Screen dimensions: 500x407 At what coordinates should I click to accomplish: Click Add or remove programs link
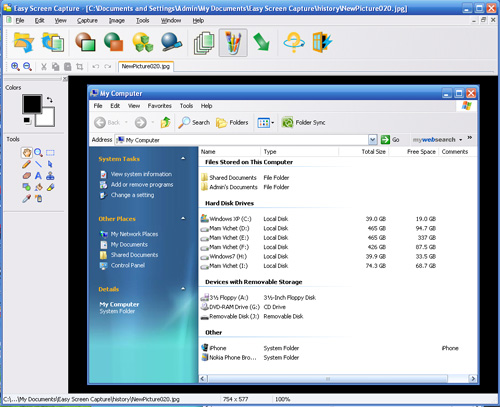(142, 184)
